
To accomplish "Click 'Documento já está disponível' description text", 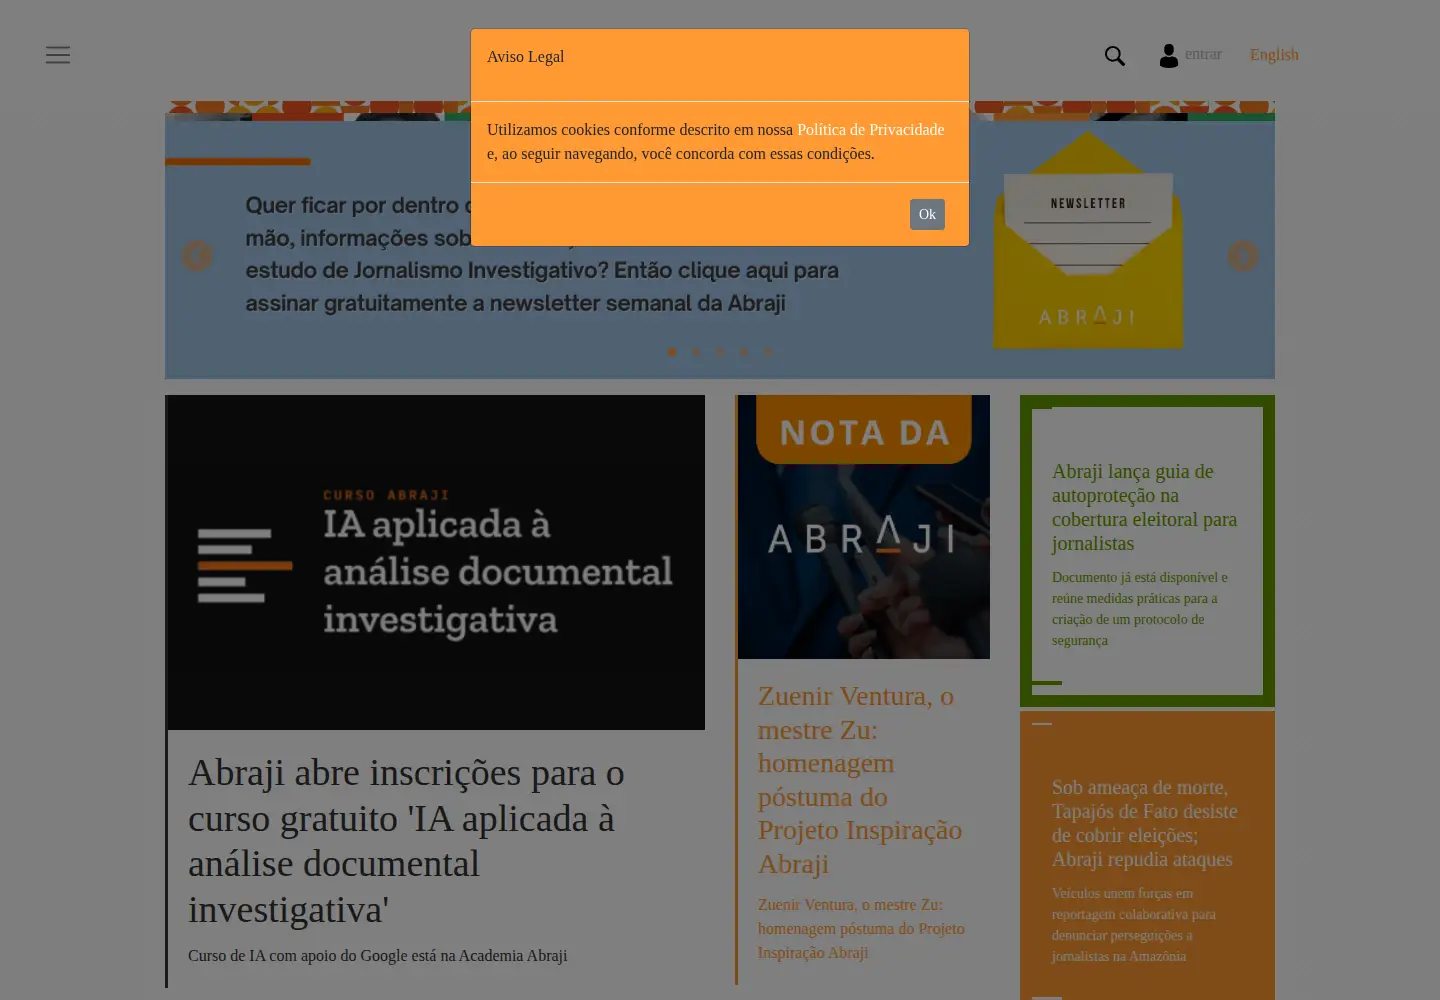I will pyautogui.click(x=1140, y=608).
